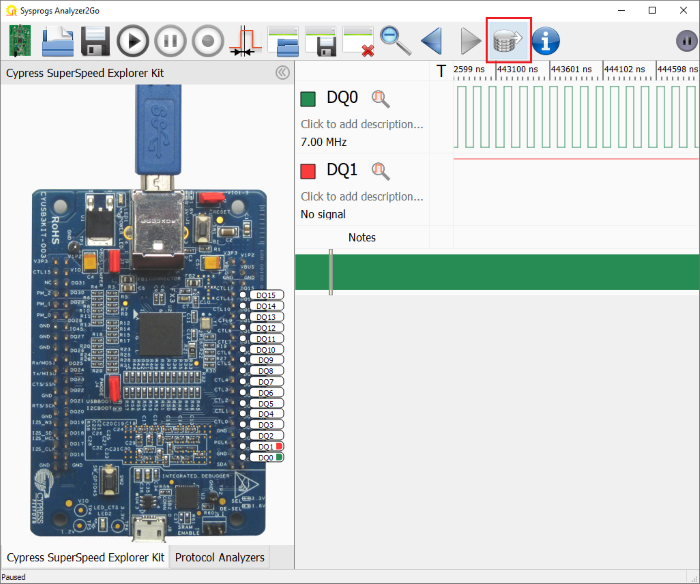Click the No signal status under DQ1
This screenshot has height=584, width=700.
coord(323,214)
